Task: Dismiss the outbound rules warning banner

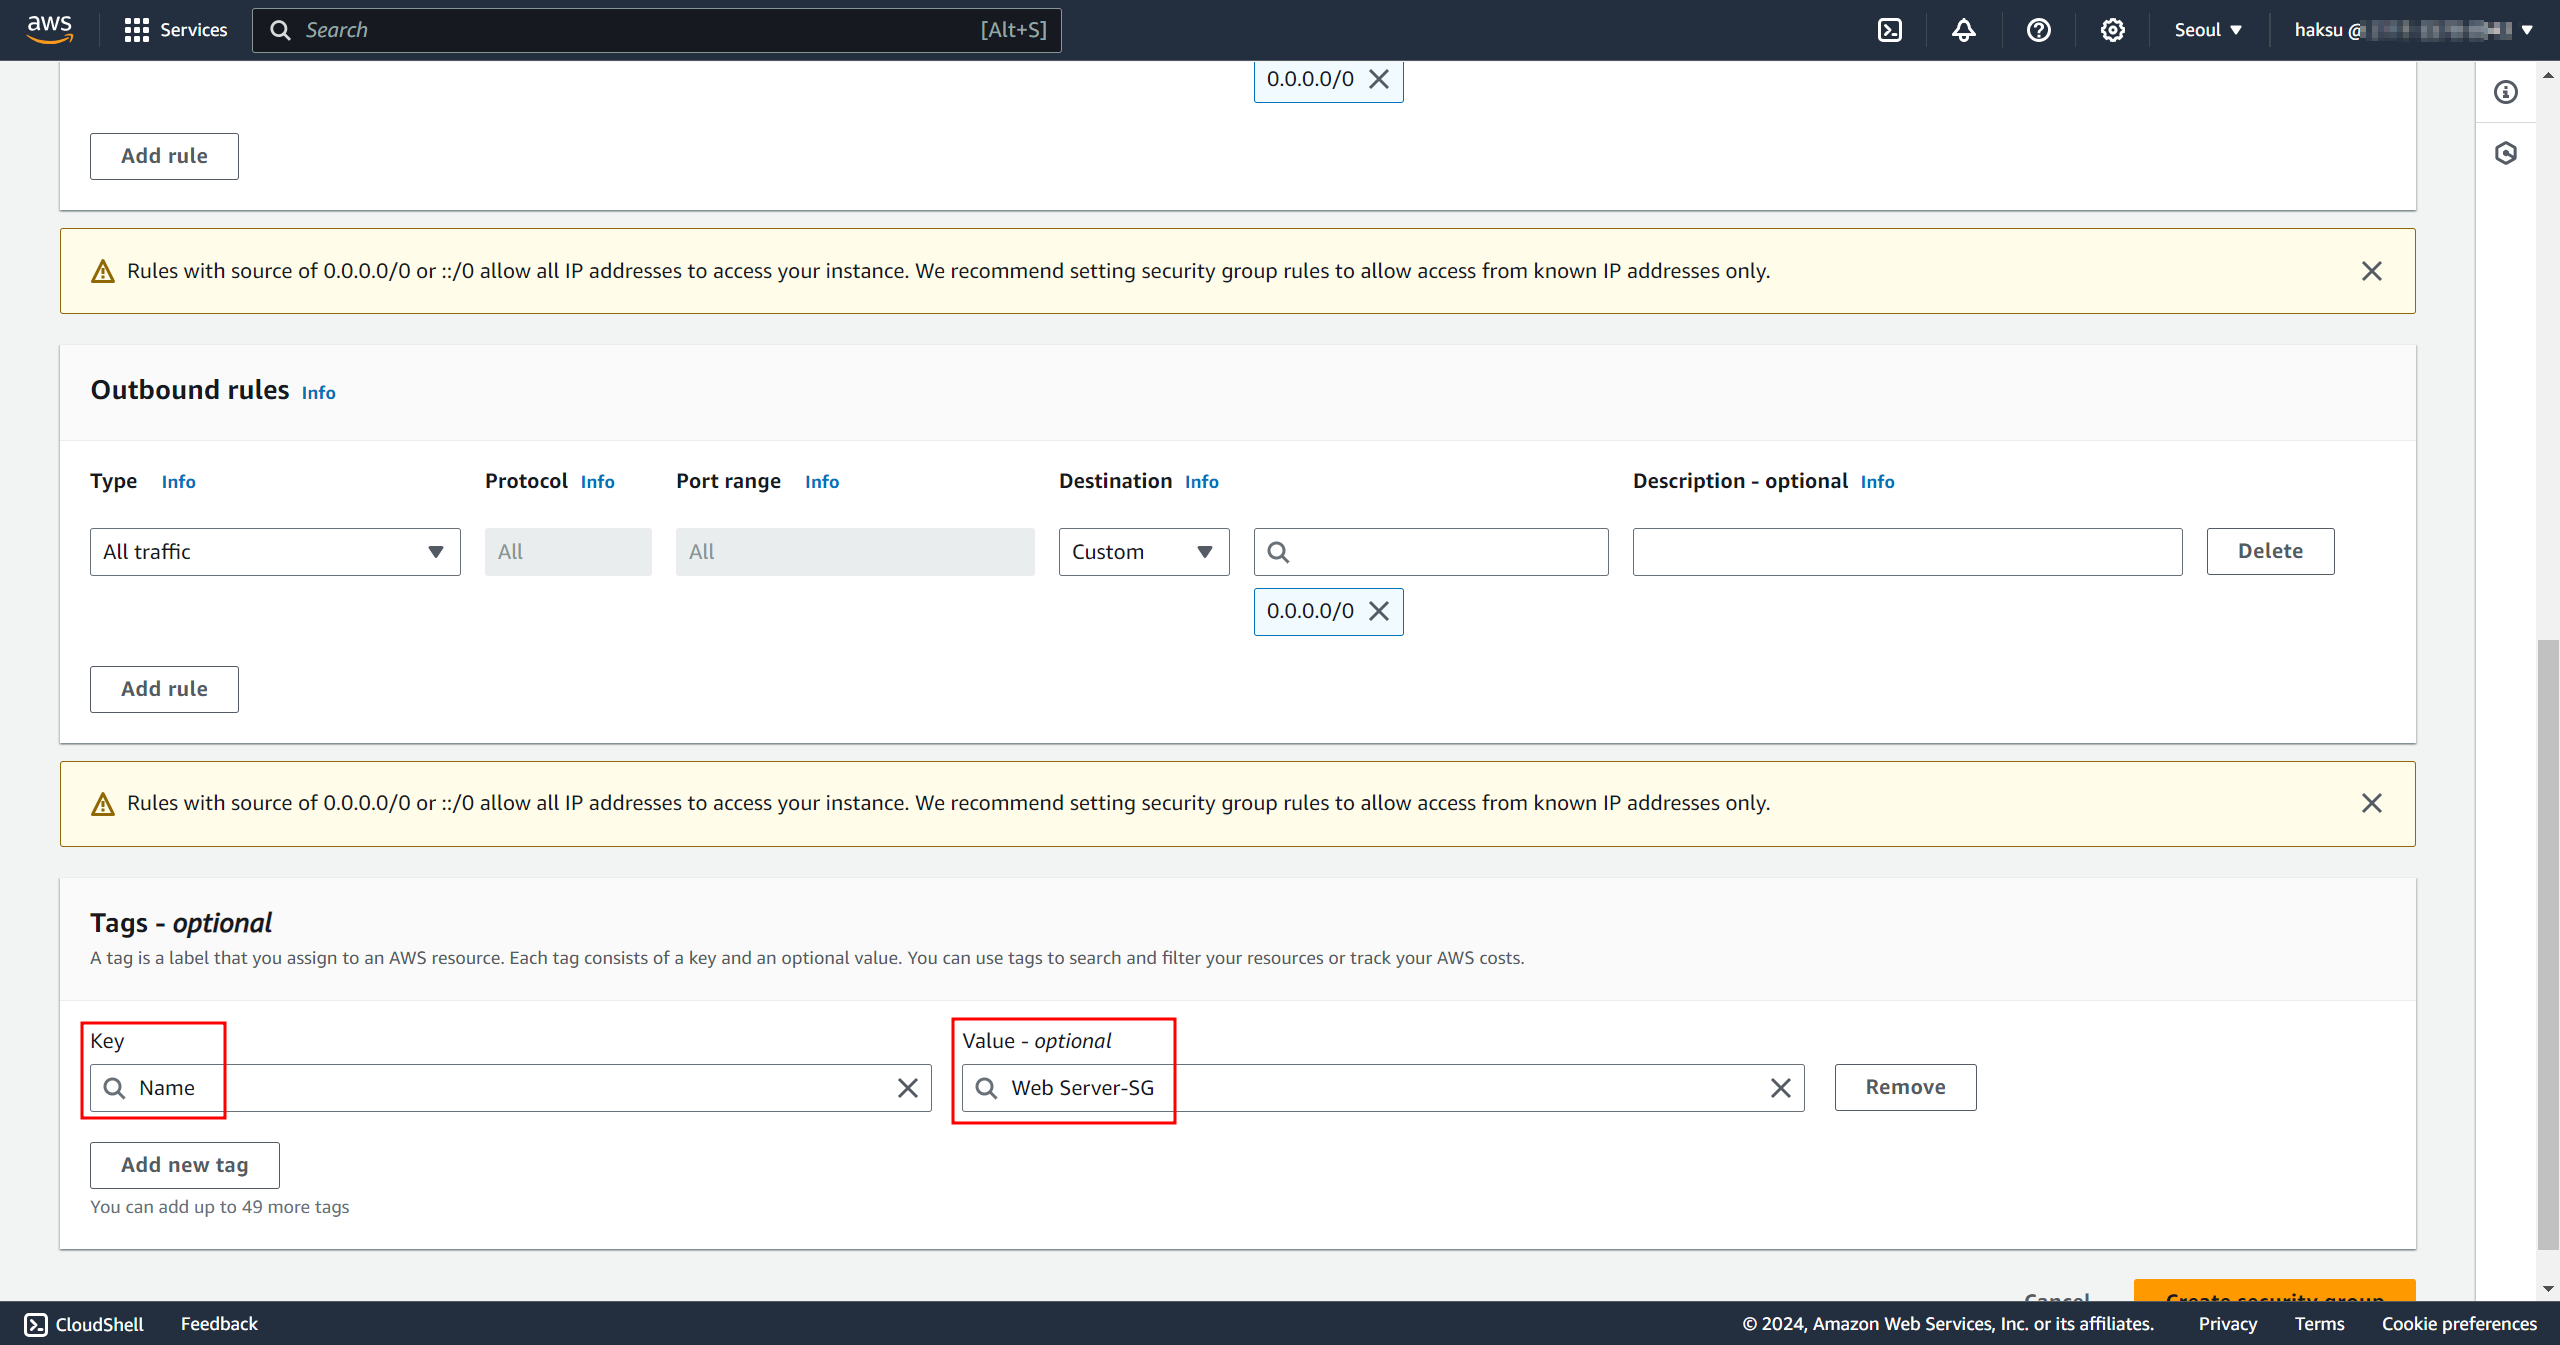Action: coord(2371,803)
